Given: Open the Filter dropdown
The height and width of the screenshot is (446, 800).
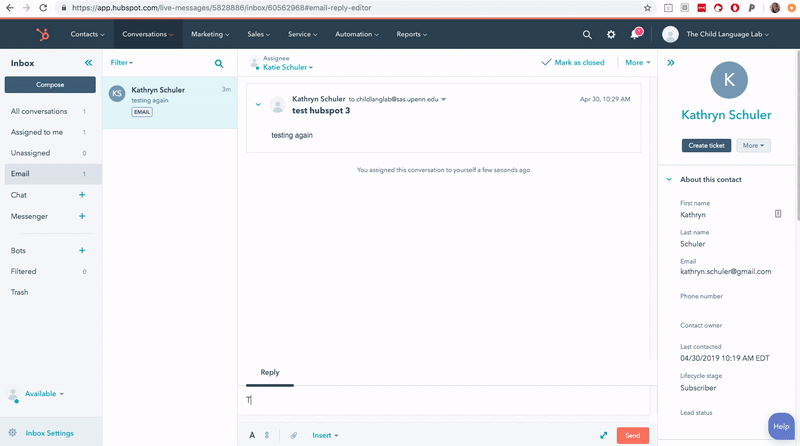Looking at the screenshot, I should click(121, 63).
